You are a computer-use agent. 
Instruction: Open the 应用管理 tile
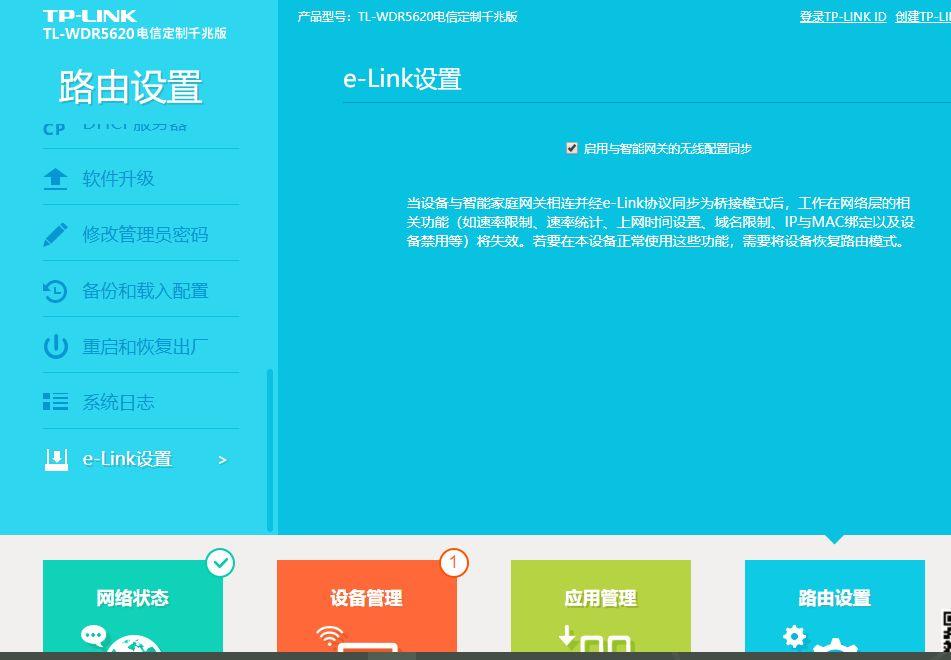600,607
